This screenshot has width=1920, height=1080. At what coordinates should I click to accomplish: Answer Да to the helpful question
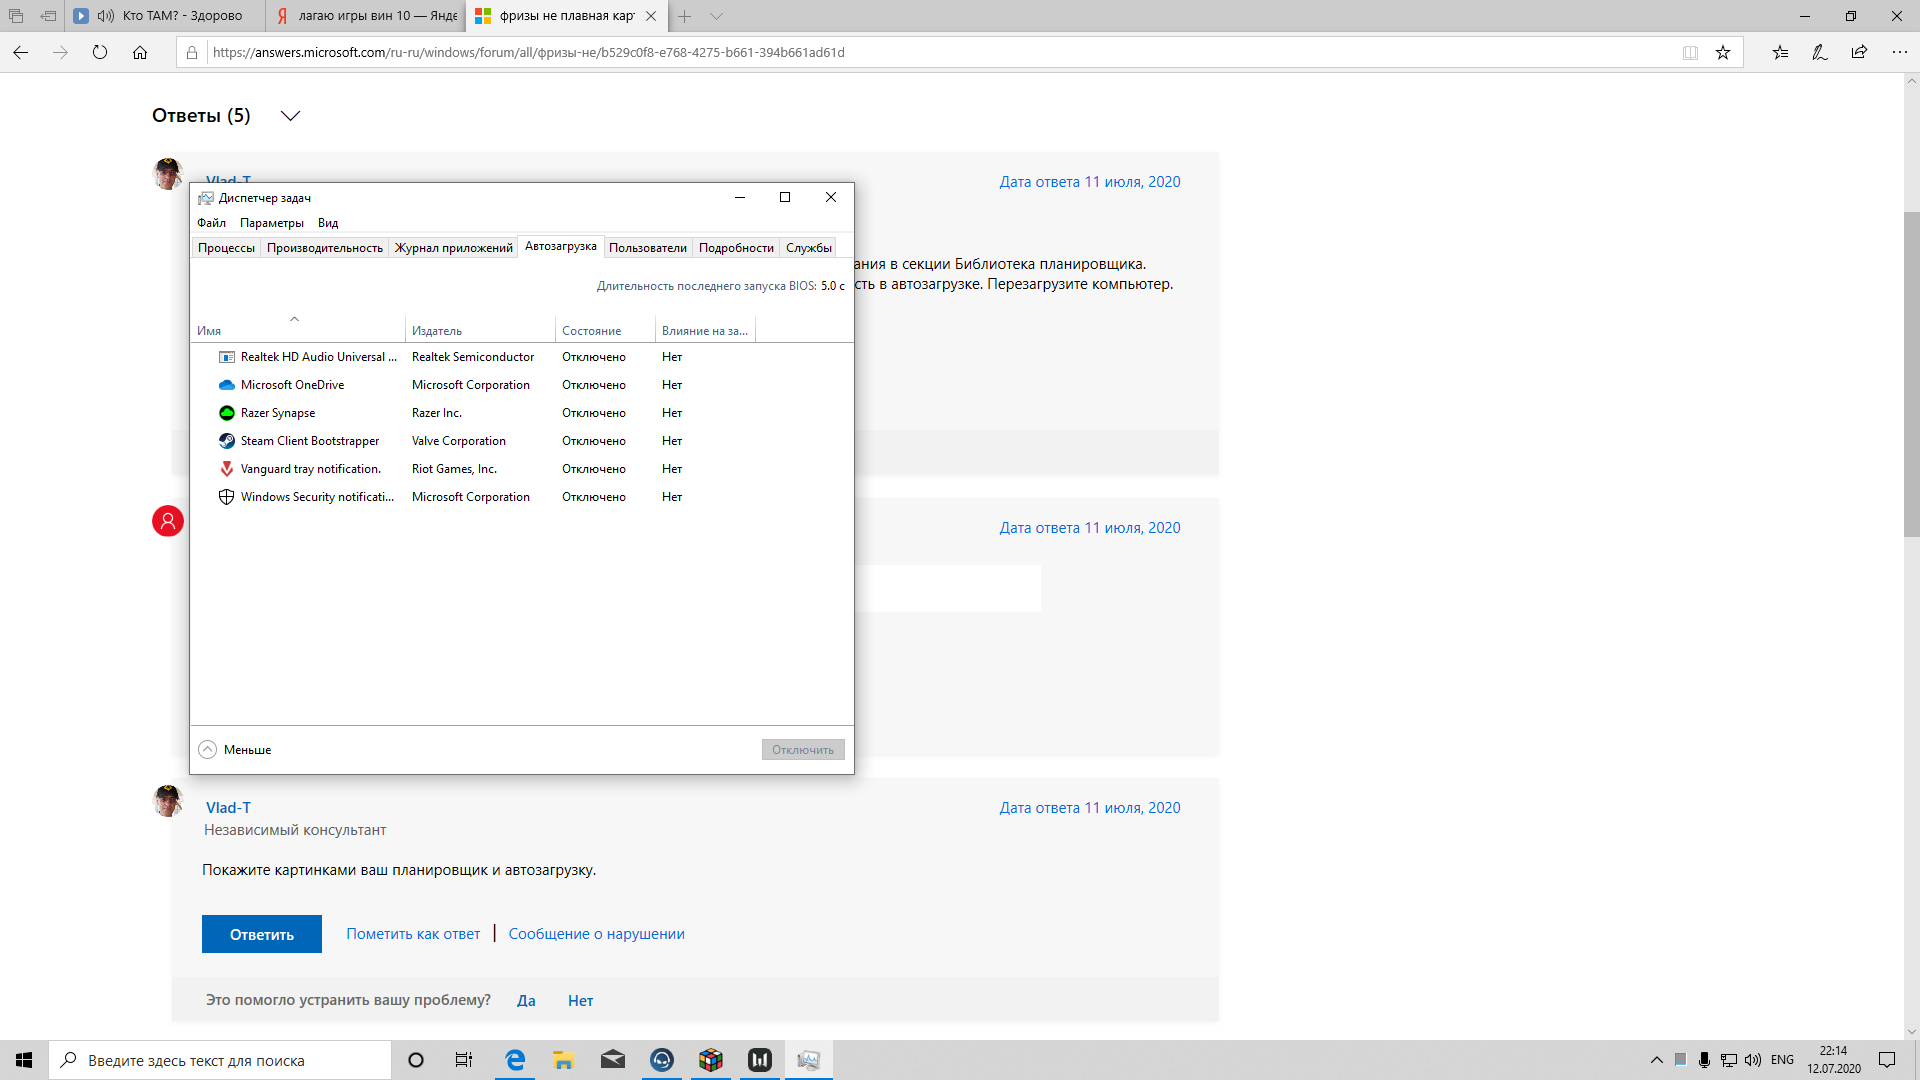point(526,1001)
